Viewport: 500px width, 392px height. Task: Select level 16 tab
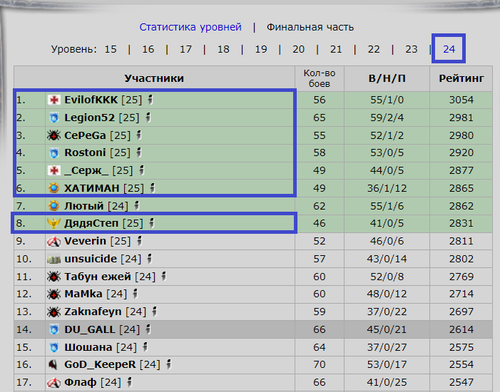(x=148, y=49)
